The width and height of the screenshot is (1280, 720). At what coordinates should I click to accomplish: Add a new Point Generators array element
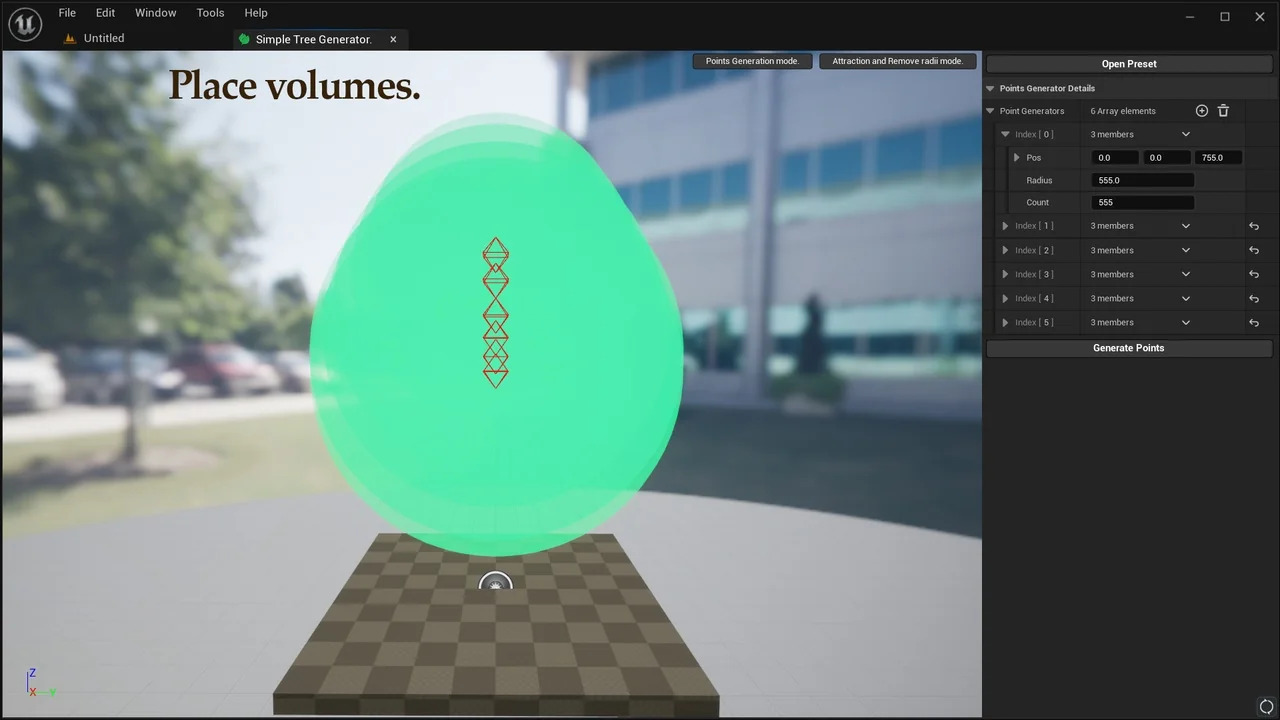point(1202,111)
